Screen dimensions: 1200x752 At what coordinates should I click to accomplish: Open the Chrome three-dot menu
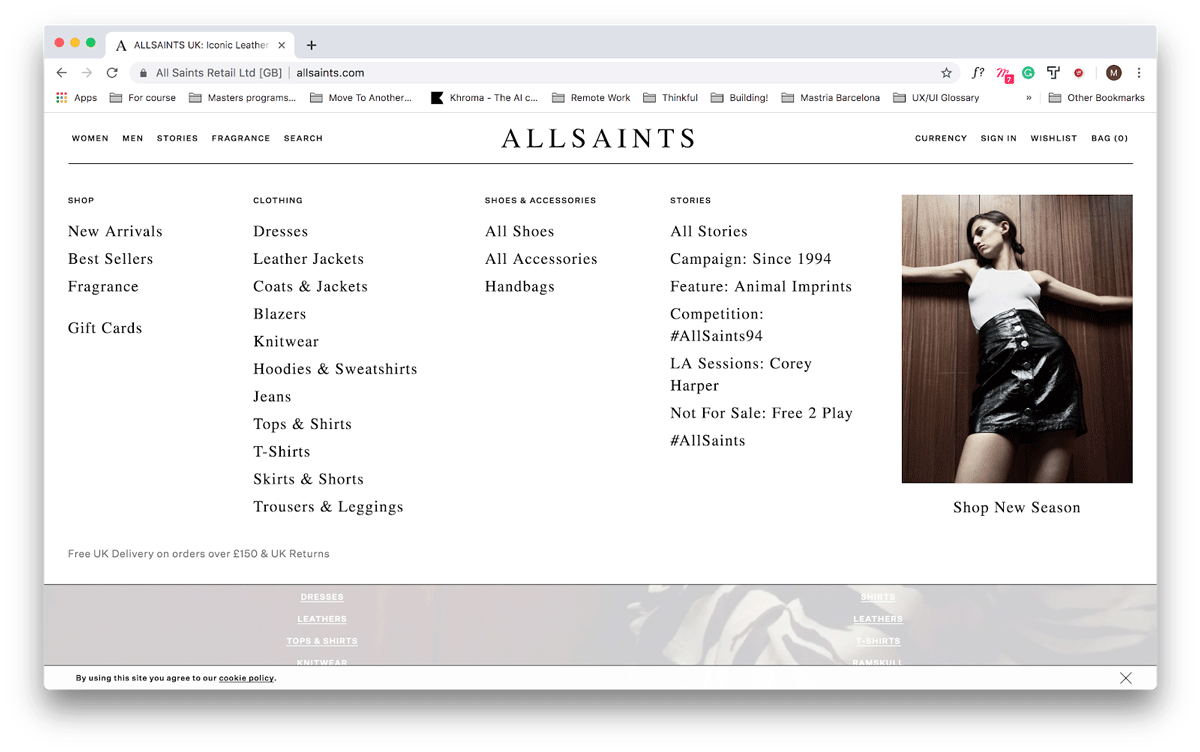point(1138,72)
